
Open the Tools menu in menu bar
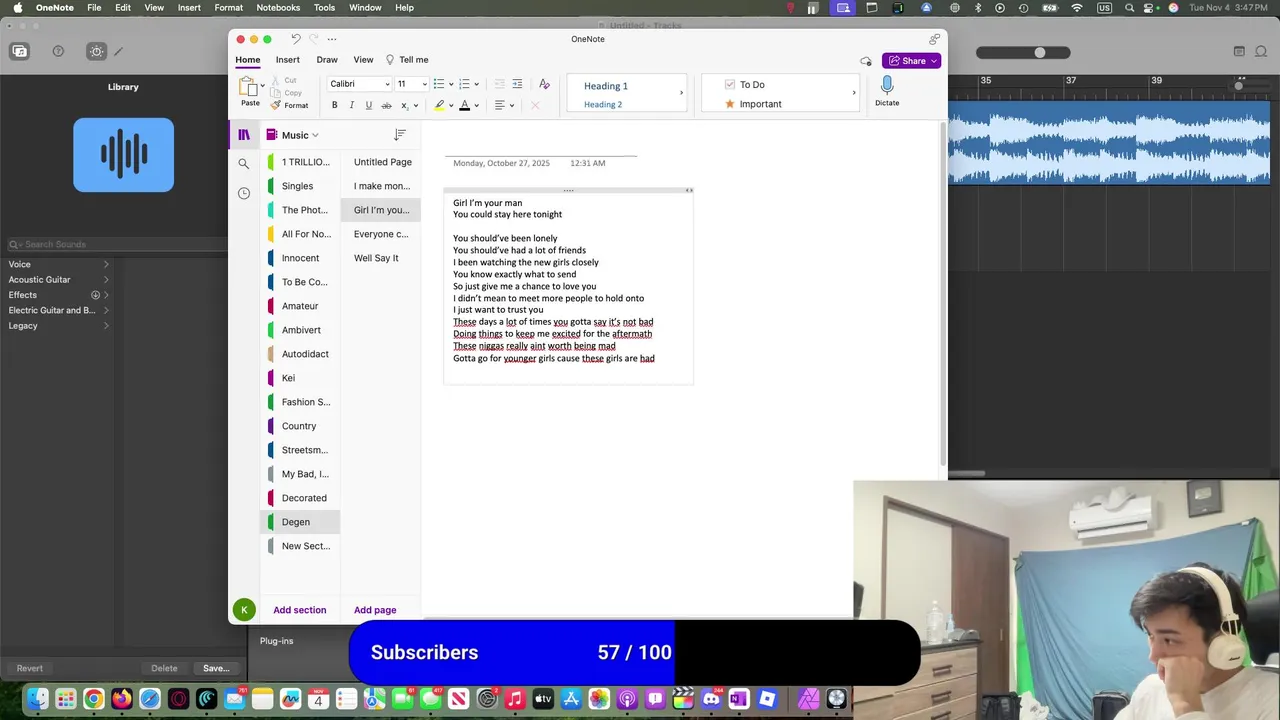[325, 8]
